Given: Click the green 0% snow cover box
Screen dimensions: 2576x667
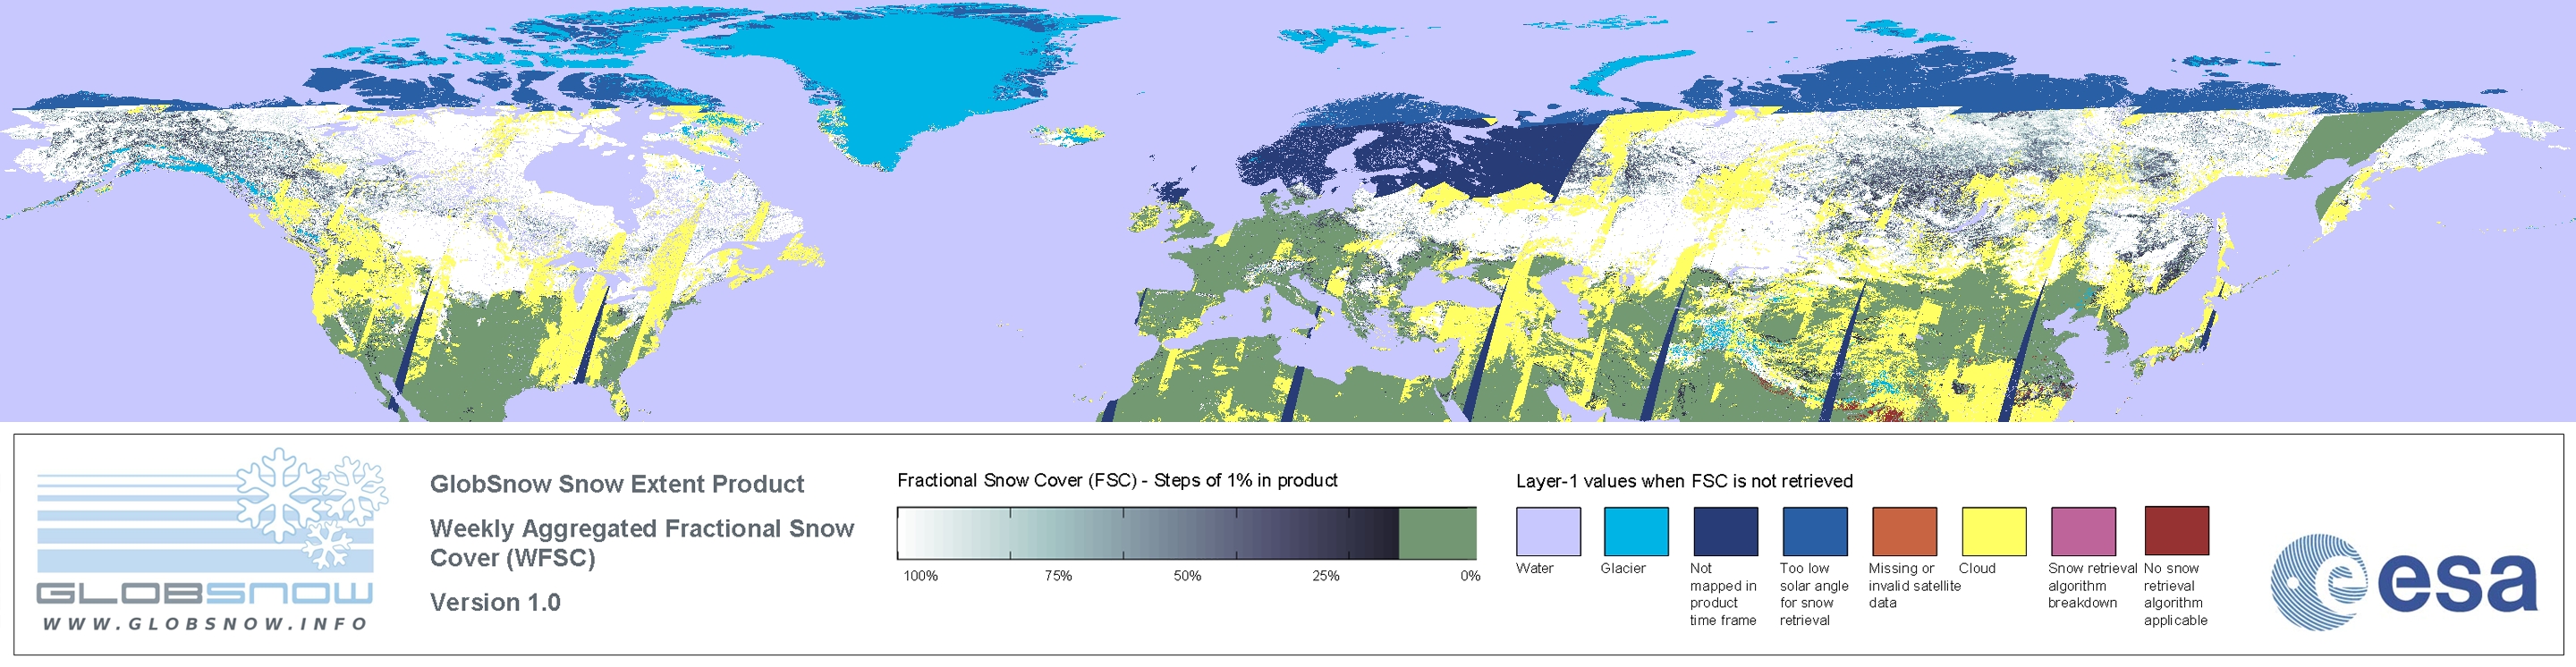Looking at the screenshot, I should pyautogui.click(x=1437, y=533).
